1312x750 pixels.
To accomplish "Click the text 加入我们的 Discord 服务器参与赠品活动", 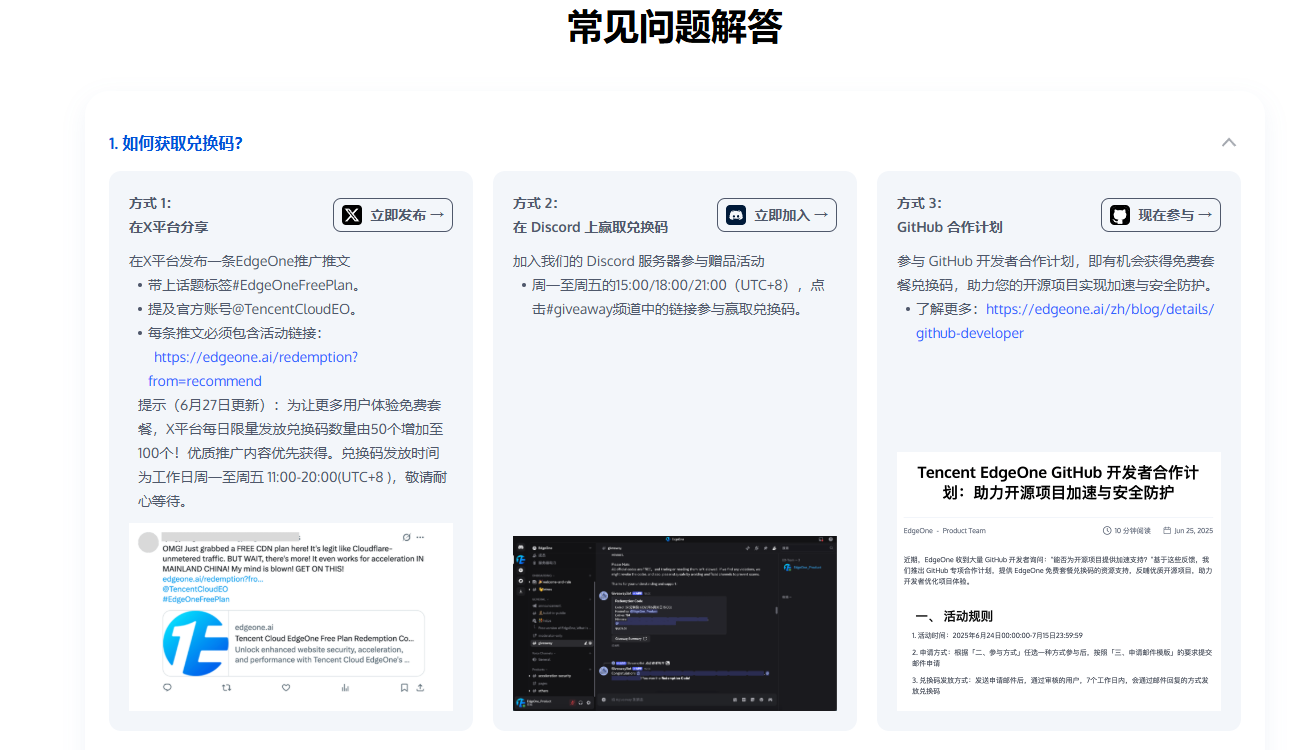I will [639, 261].
